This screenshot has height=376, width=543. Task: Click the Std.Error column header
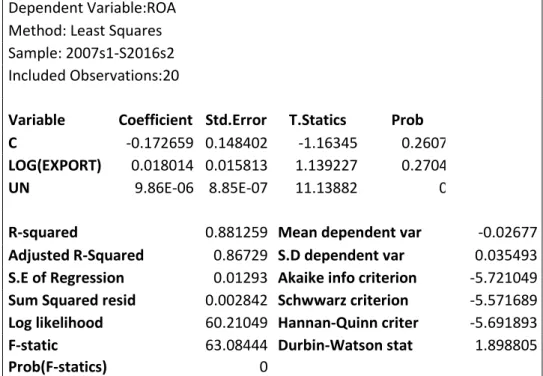[x=236, y=120]
